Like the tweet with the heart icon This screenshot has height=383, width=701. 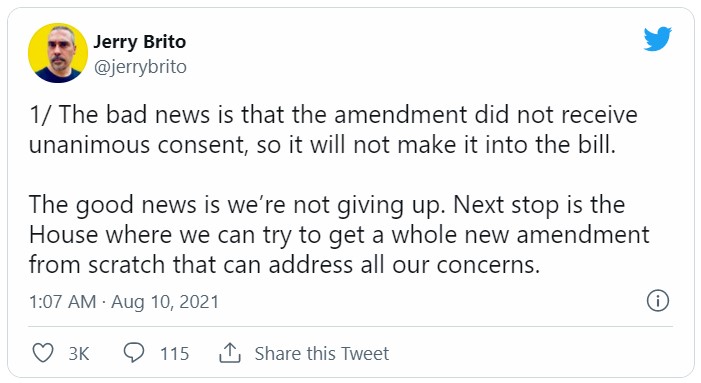pos(43,353)
